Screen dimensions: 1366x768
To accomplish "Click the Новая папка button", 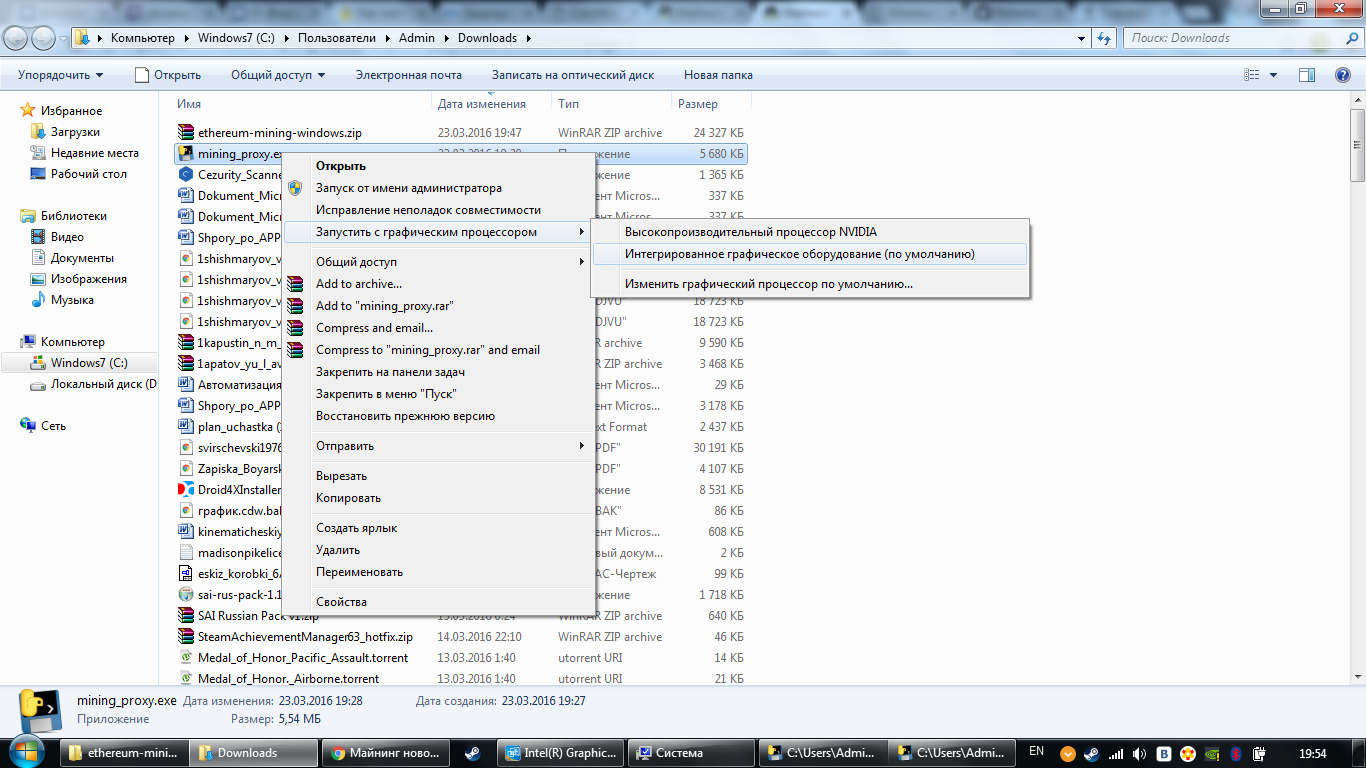I will click(x=718, y=75).
